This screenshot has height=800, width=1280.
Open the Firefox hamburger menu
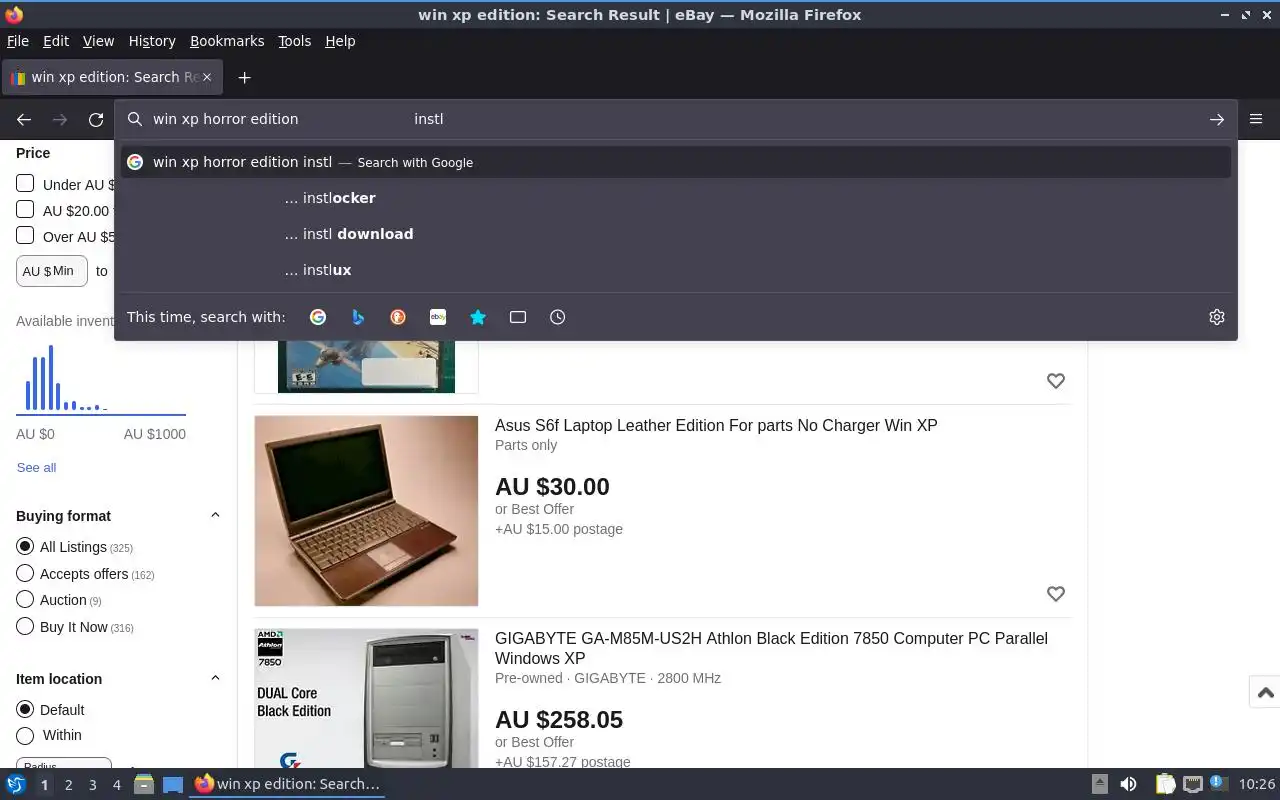[x=1256, y=119]
